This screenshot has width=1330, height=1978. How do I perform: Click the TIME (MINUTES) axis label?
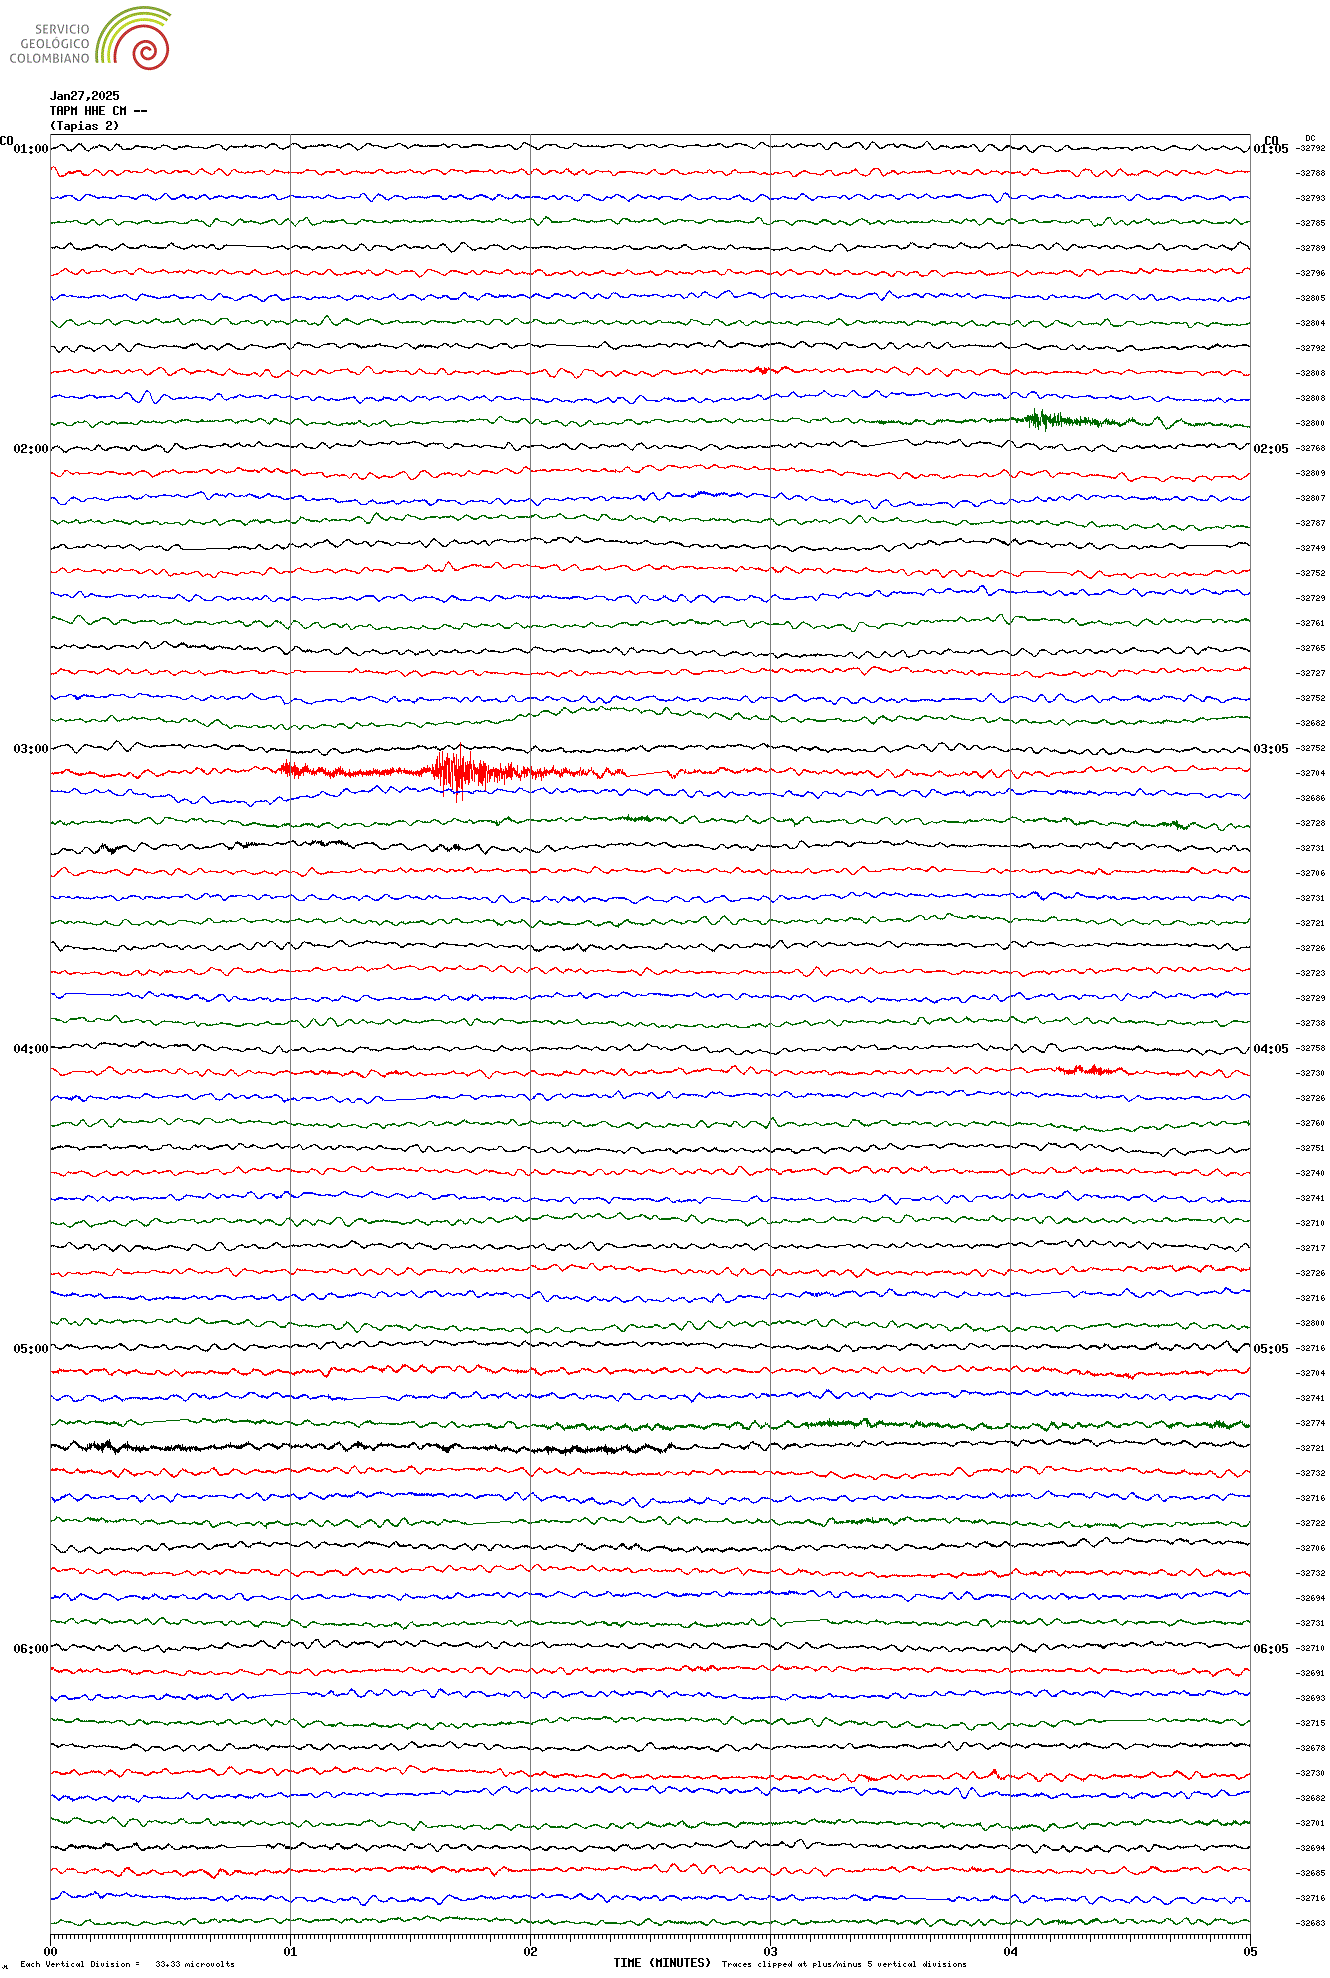662,1963
